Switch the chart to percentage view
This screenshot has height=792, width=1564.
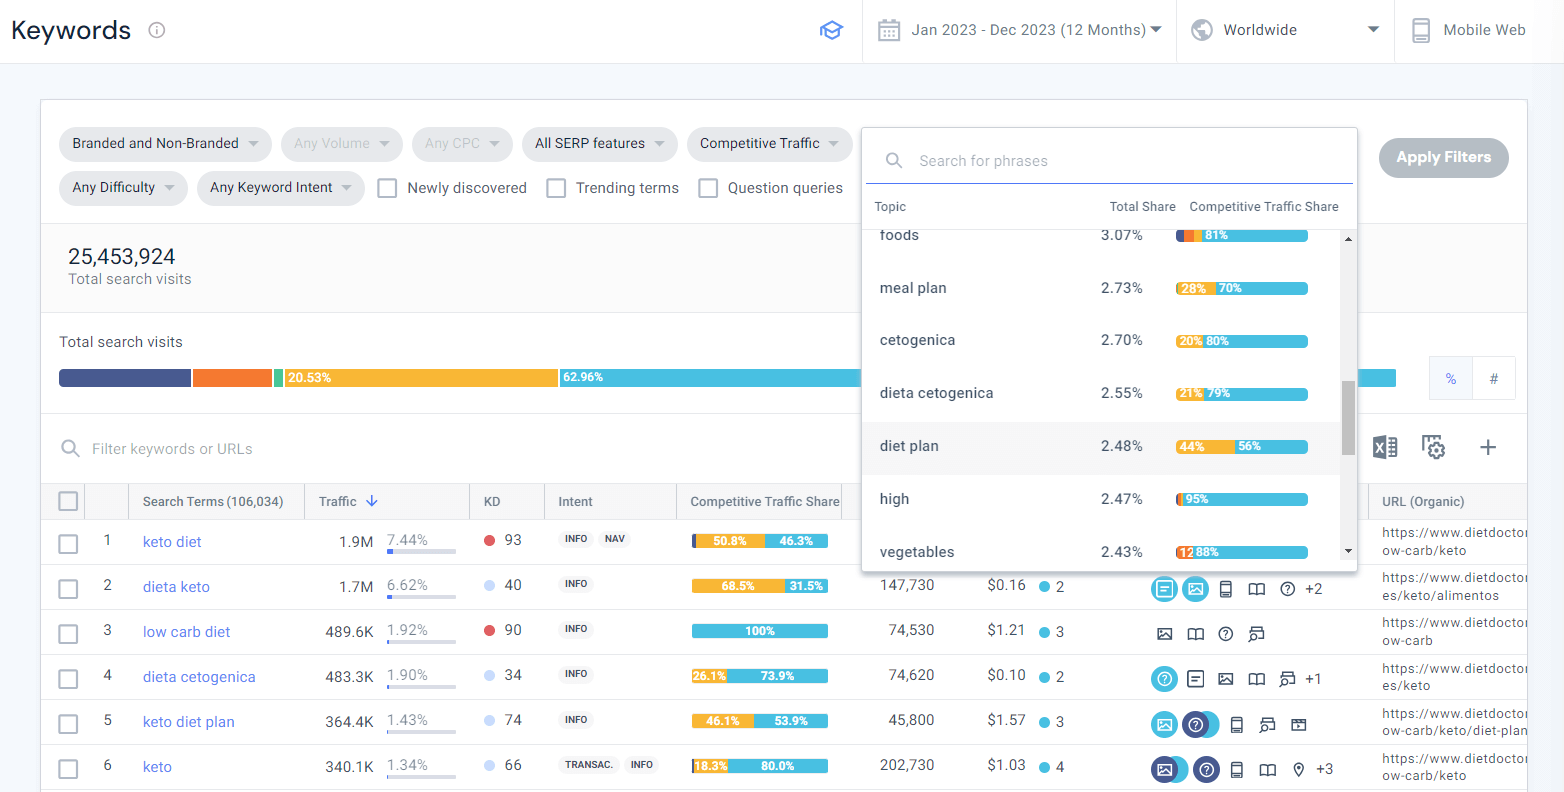(x=1451, y=379)
